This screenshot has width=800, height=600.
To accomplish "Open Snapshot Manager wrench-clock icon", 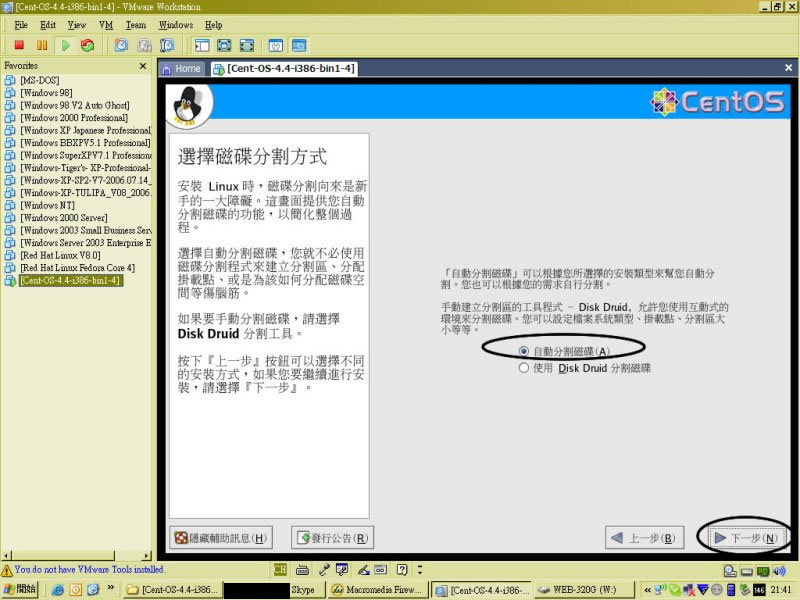I will coord(167,45).
